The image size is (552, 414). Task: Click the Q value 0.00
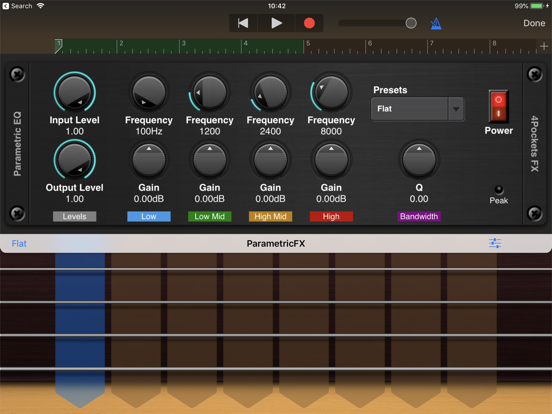tap(419, 199)
